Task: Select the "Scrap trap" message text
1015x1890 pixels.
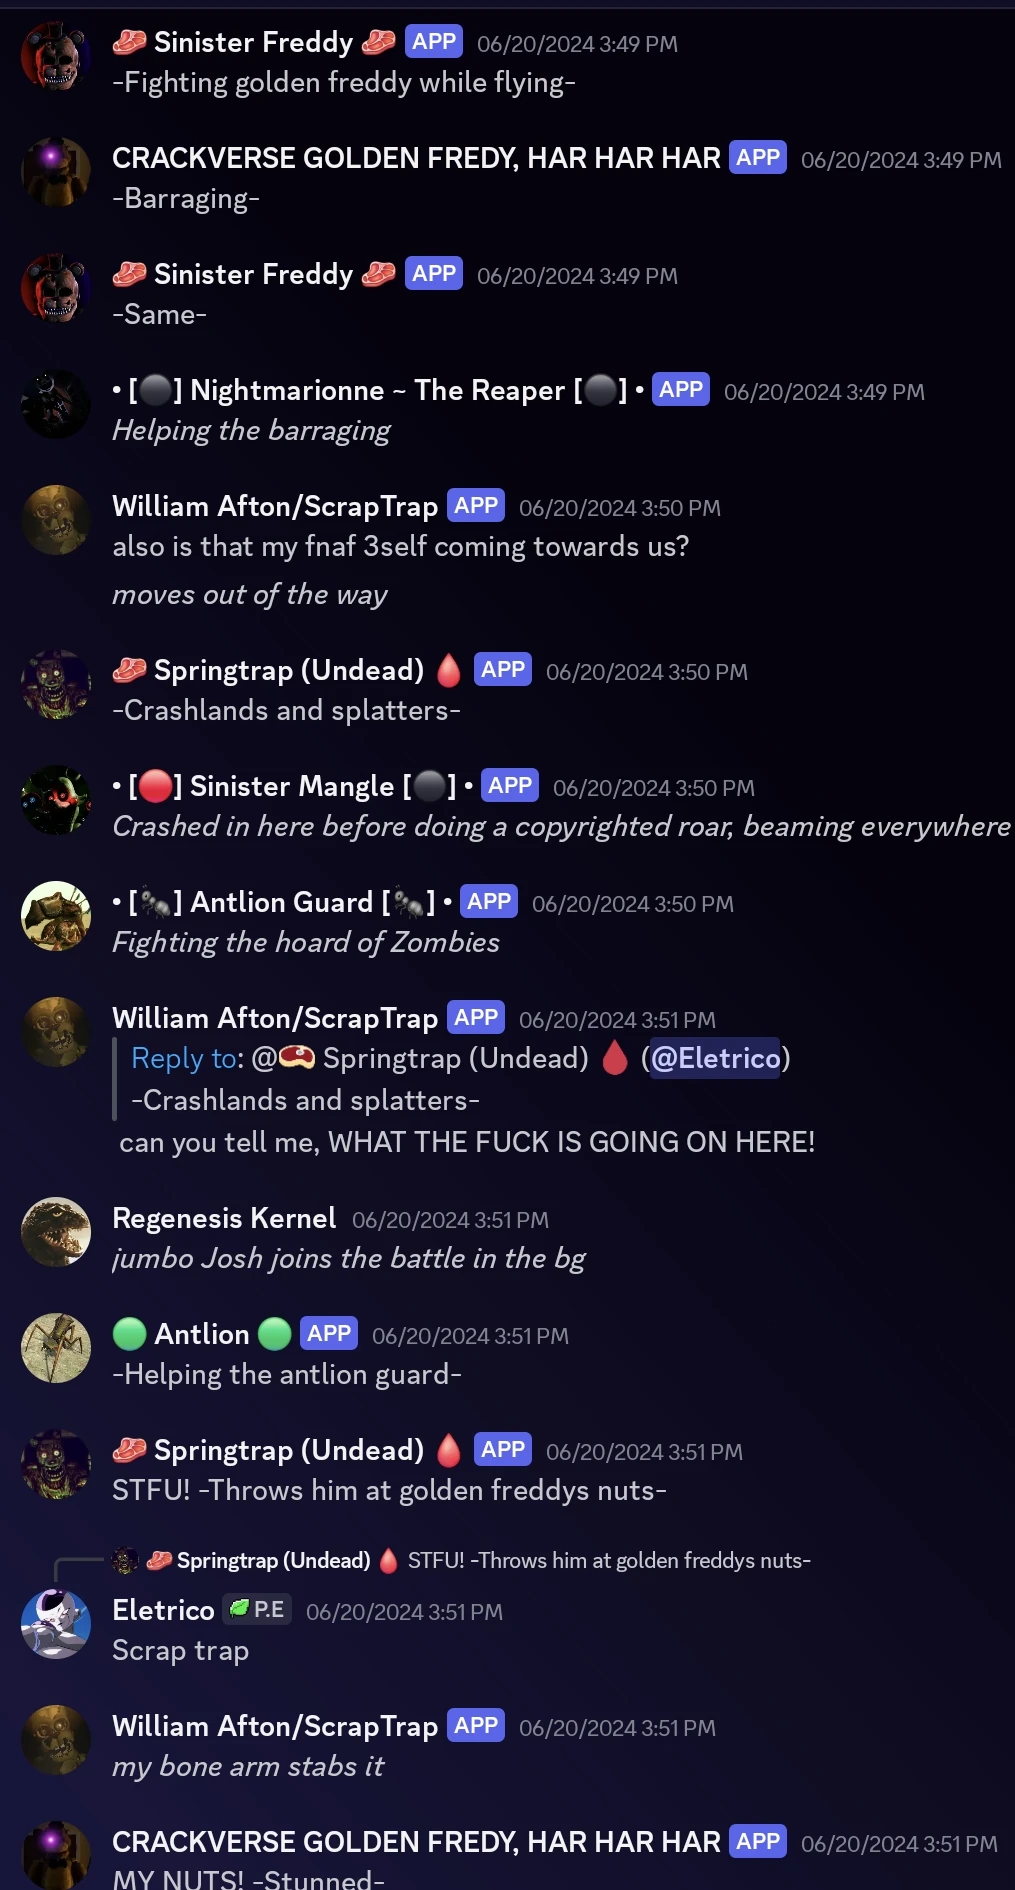Action: point(180,1650)
